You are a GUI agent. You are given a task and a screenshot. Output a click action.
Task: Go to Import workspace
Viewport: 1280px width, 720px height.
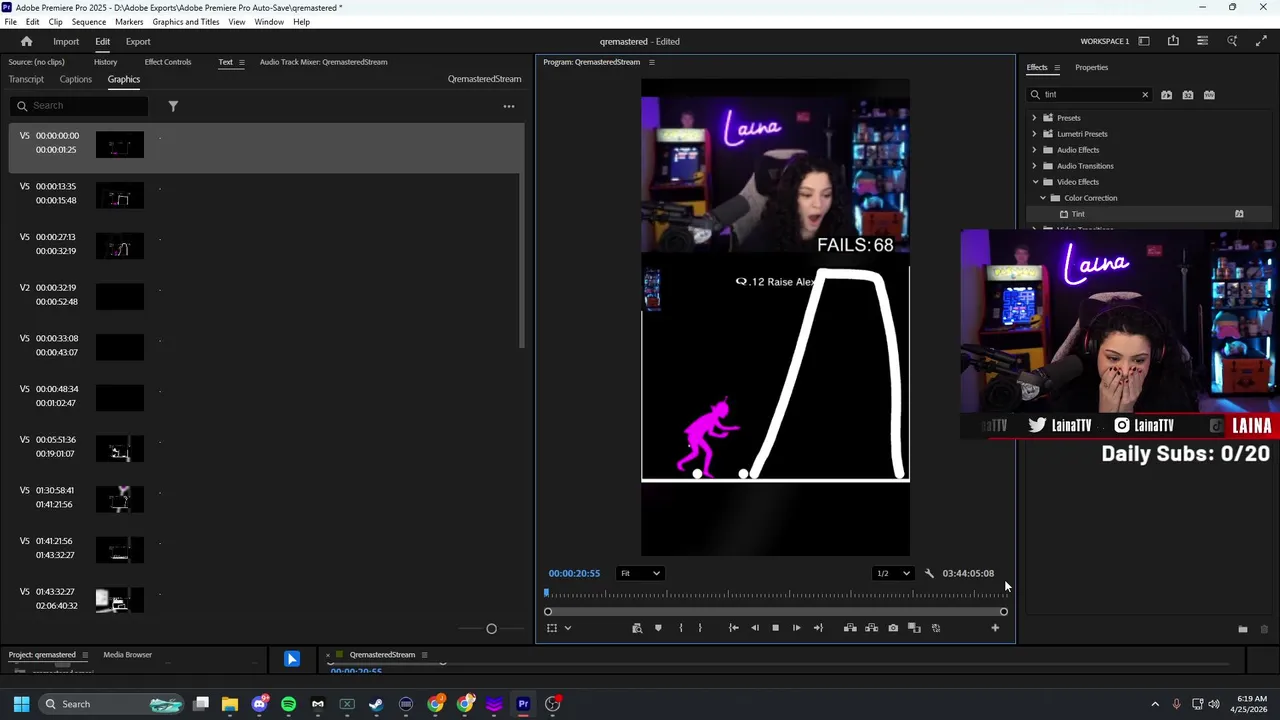pos(66,42)
